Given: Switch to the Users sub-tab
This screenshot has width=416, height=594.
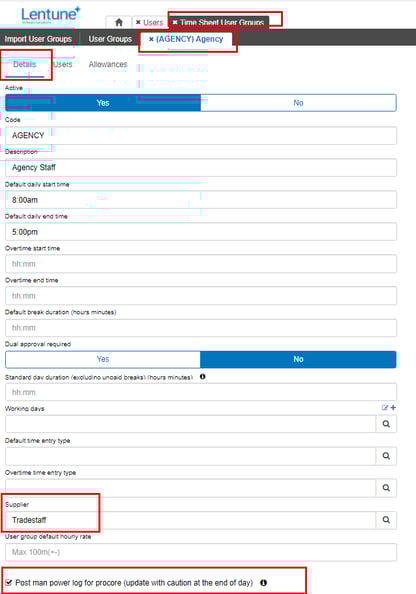Looking at the screenshot, I should coord(63,64).
